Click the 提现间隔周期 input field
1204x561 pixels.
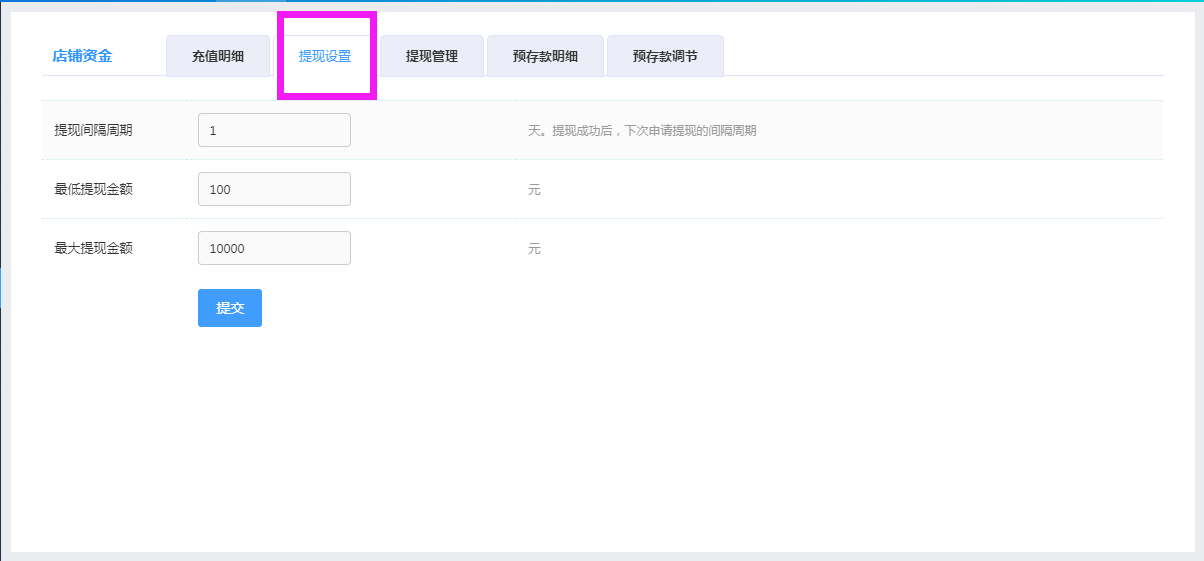[x=274, y=130]
